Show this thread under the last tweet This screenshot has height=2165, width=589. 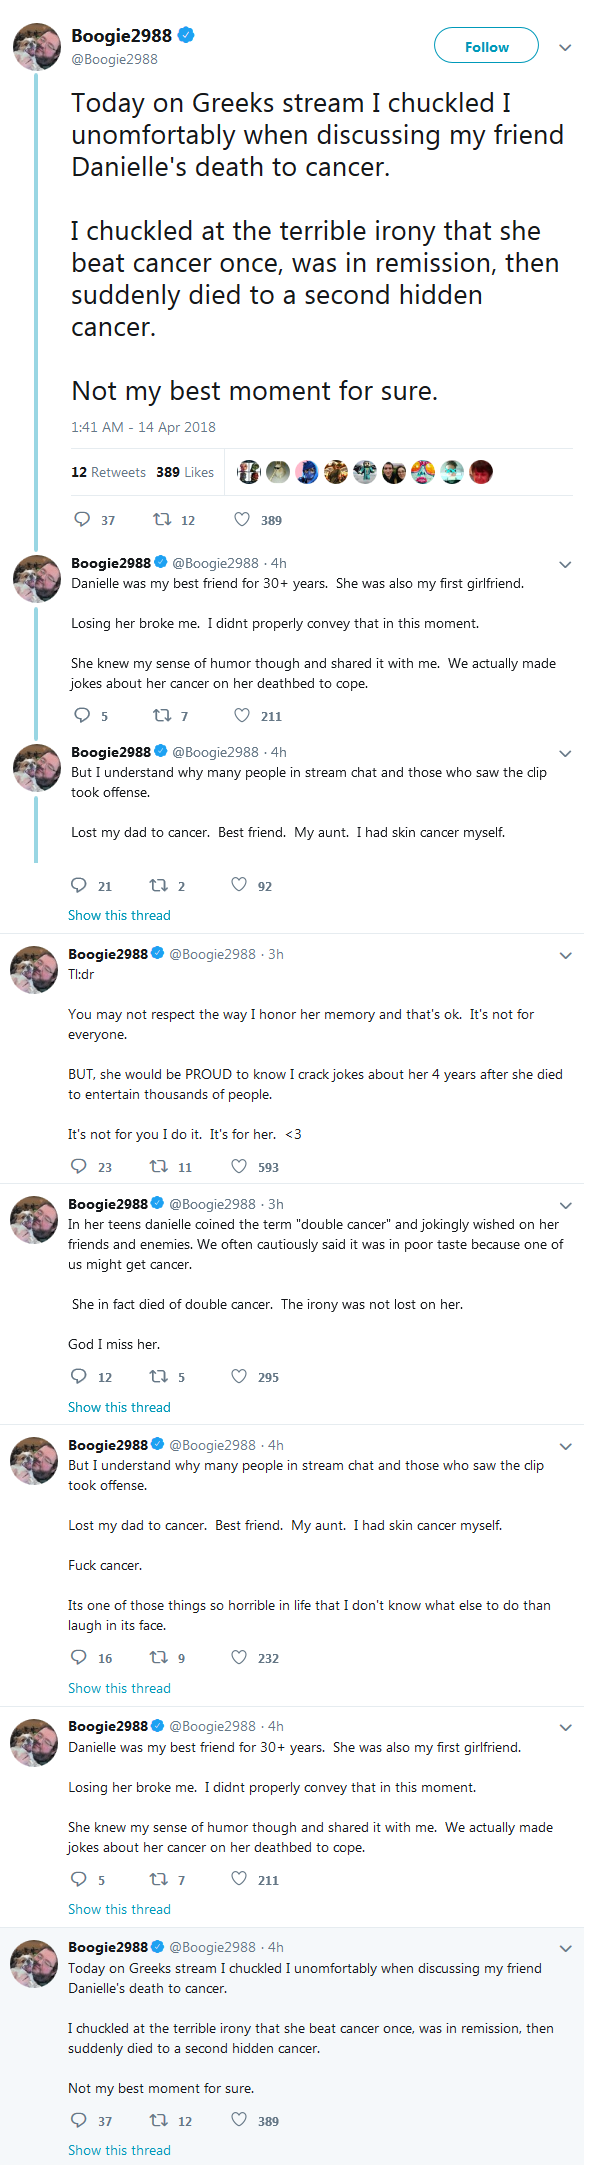119,2150
